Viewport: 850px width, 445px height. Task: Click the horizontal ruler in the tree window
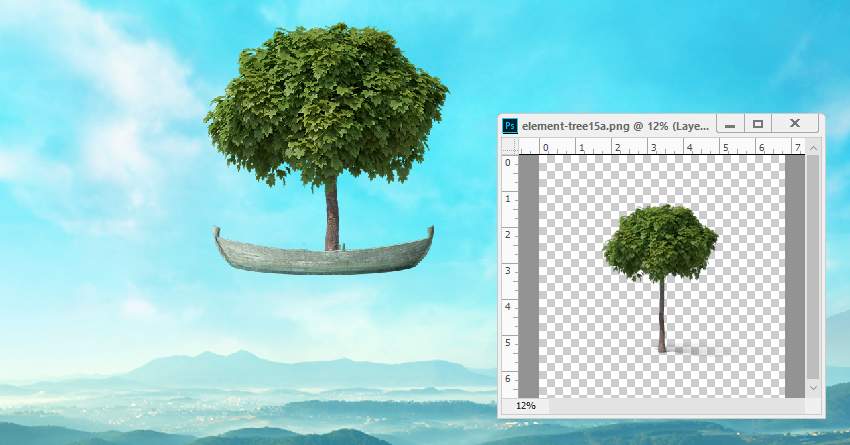click(x=661, y=146)
